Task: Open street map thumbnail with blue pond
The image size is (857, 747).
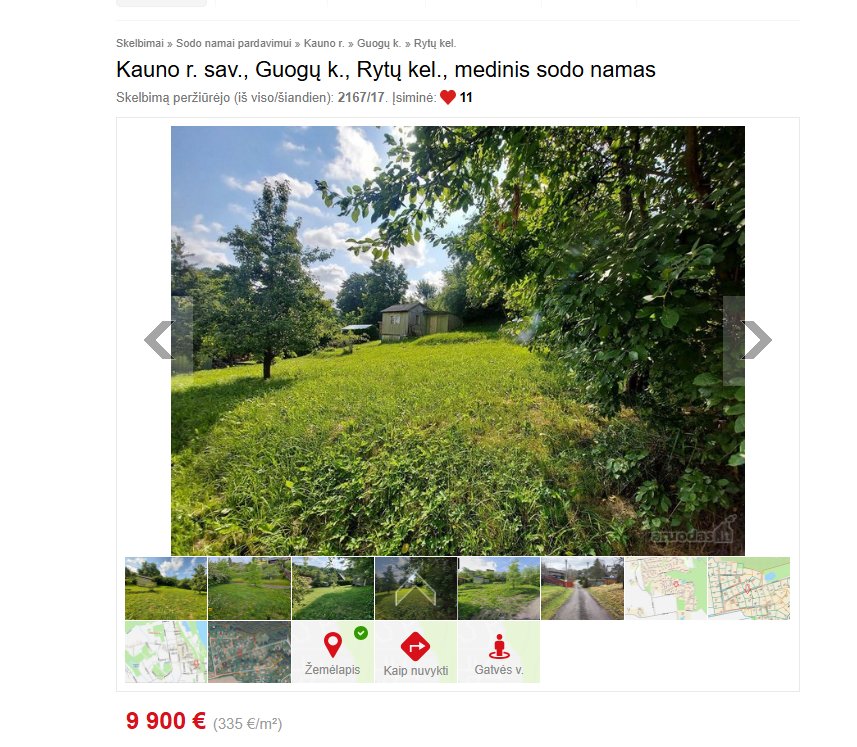Action: click(749, 588)
